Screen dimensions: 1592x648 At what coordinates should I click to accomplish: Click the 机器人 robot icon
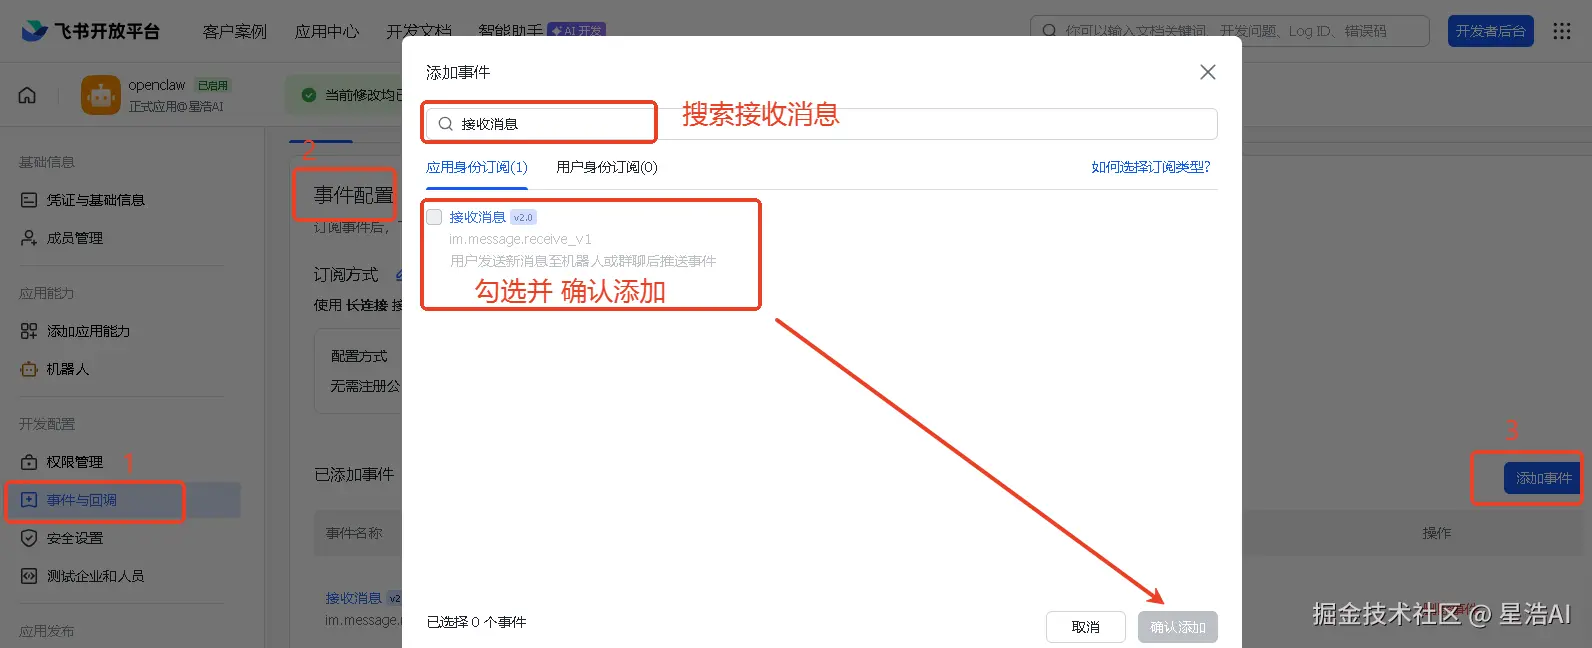click(29, 369)
